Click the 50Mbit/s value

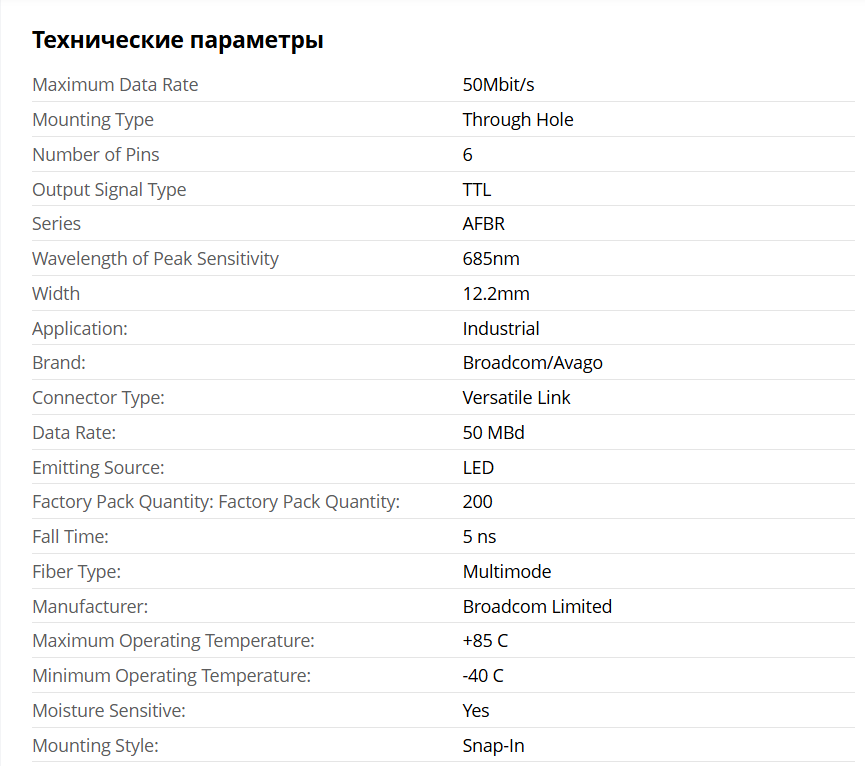coord(498,84)
